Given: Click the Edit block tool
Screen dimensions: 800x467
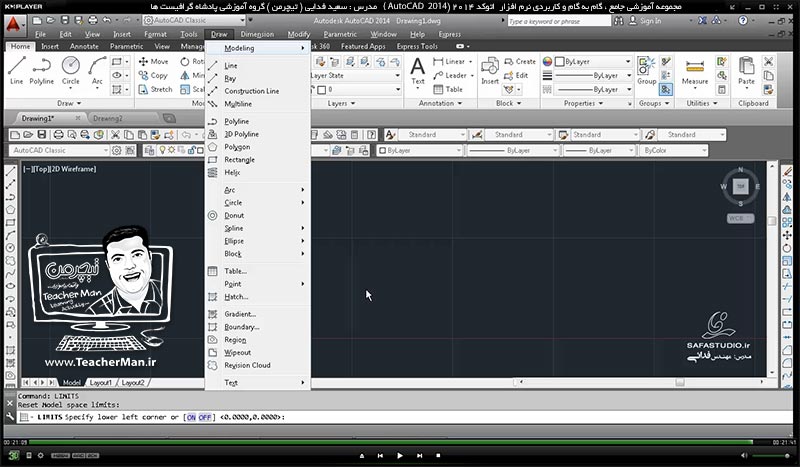Looking at the screenshot, I should (x=516, y=75).
